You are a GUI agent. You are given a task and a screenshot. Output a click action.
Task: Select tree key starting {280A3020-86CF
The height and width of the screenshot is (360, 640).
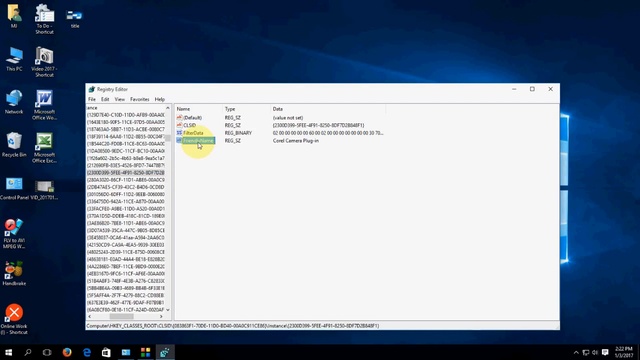126,180
